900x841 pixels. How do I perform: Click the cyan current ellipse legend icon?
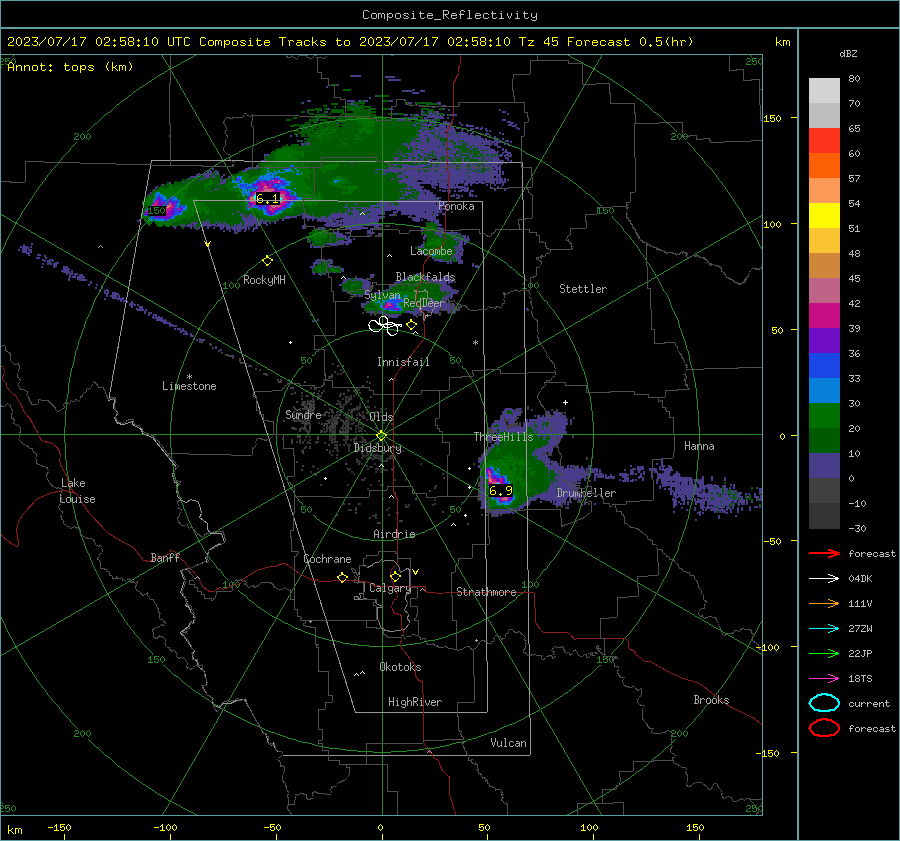(x=824, y=703)
